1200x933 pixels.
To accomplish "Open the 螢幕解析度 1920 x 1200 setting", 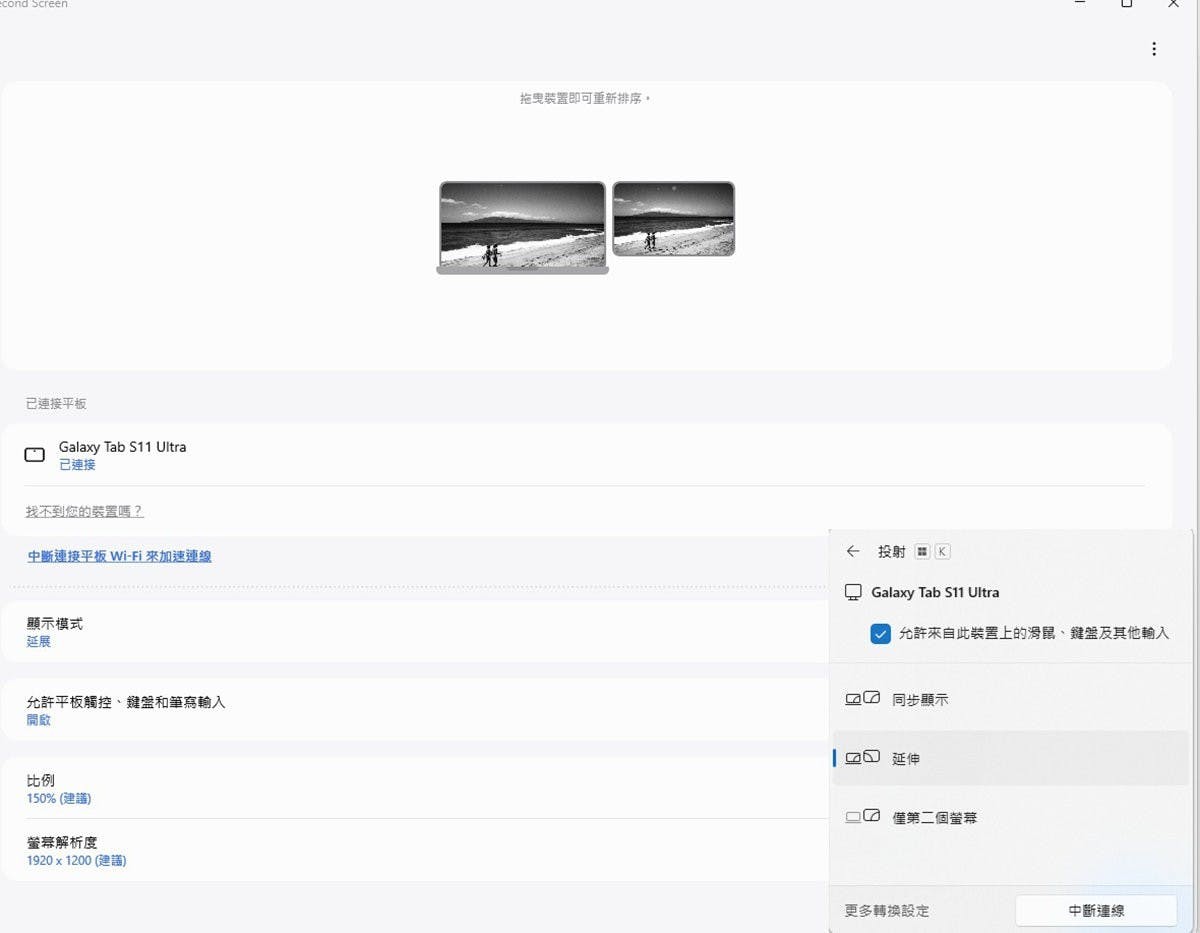I will pyautogui.click(x=415, y=850).
